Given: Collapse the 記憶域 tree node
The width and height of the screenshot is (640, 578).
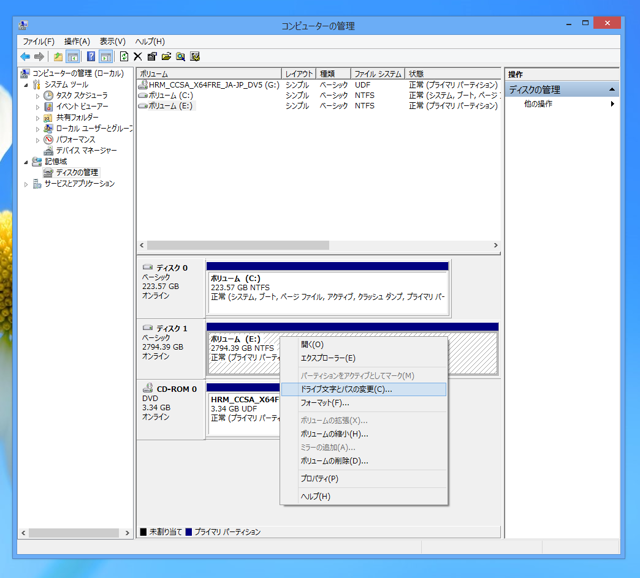Looking at the screenshot, I should (x=26, y=162).
